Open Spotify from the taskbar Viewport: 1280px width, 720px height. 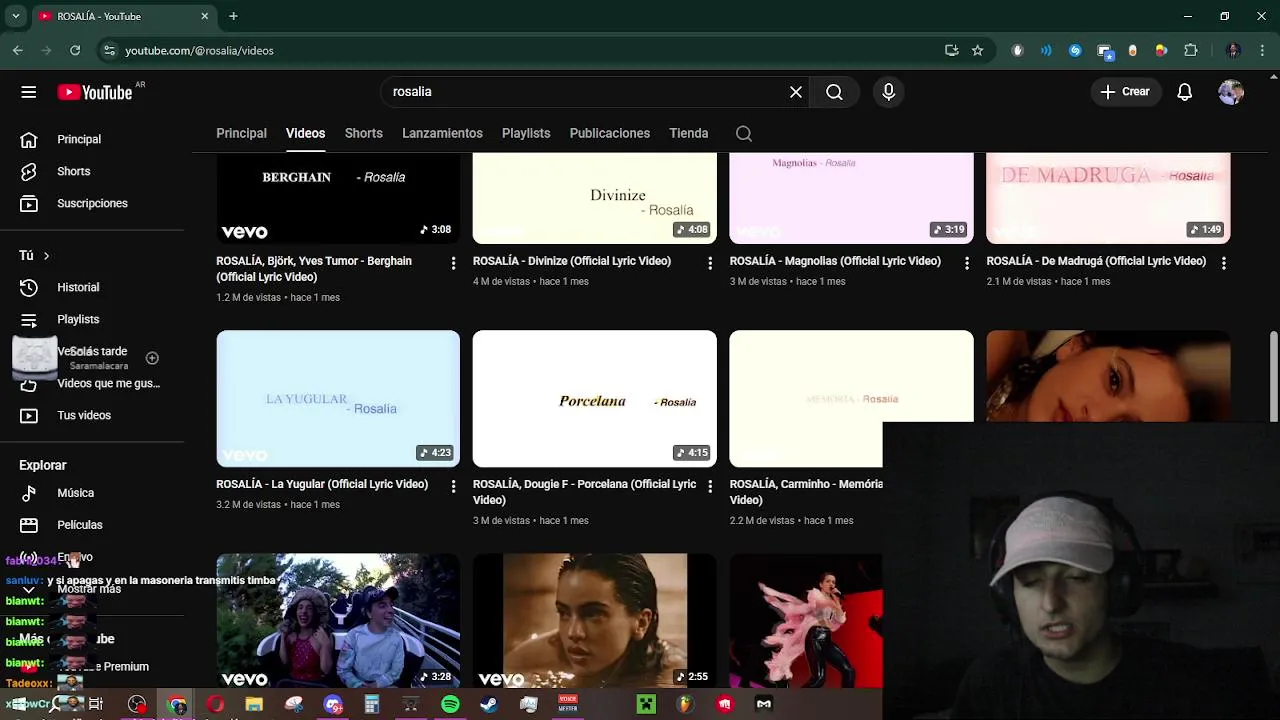coord(450,704)
